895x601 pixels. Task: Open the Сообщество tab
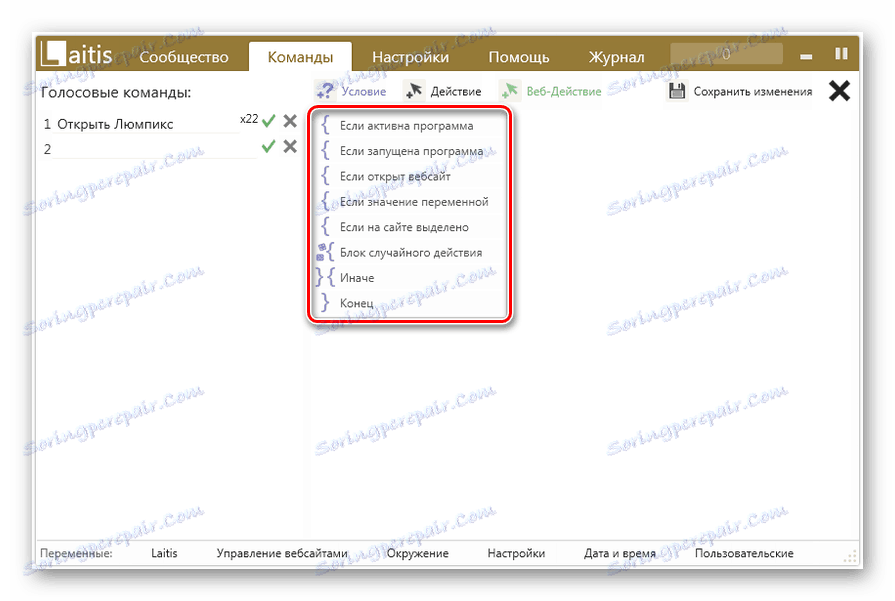click(x=184, y=57)
